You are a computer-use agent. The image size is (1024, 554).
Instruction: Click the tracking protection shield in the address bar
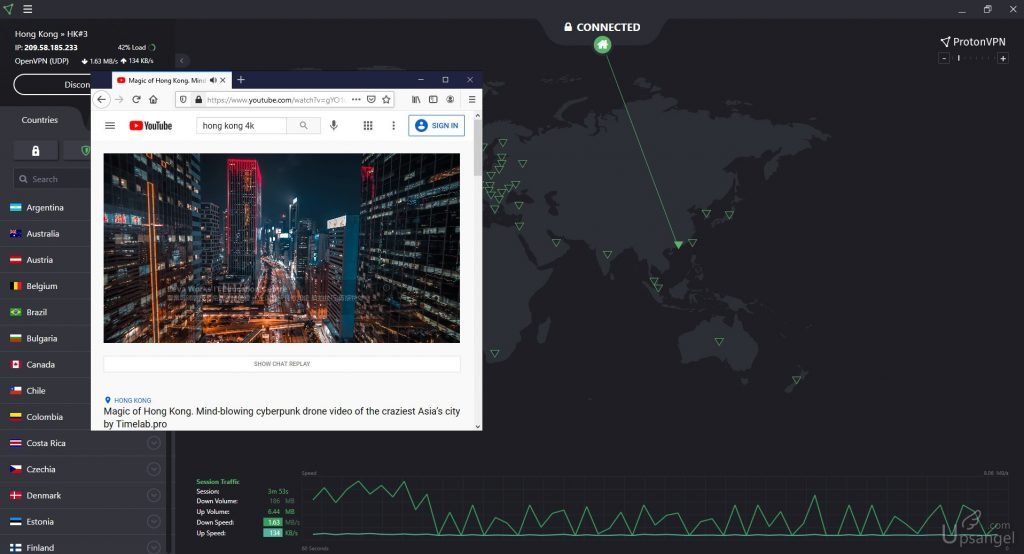pyautogui.click(x=183, y=99)
